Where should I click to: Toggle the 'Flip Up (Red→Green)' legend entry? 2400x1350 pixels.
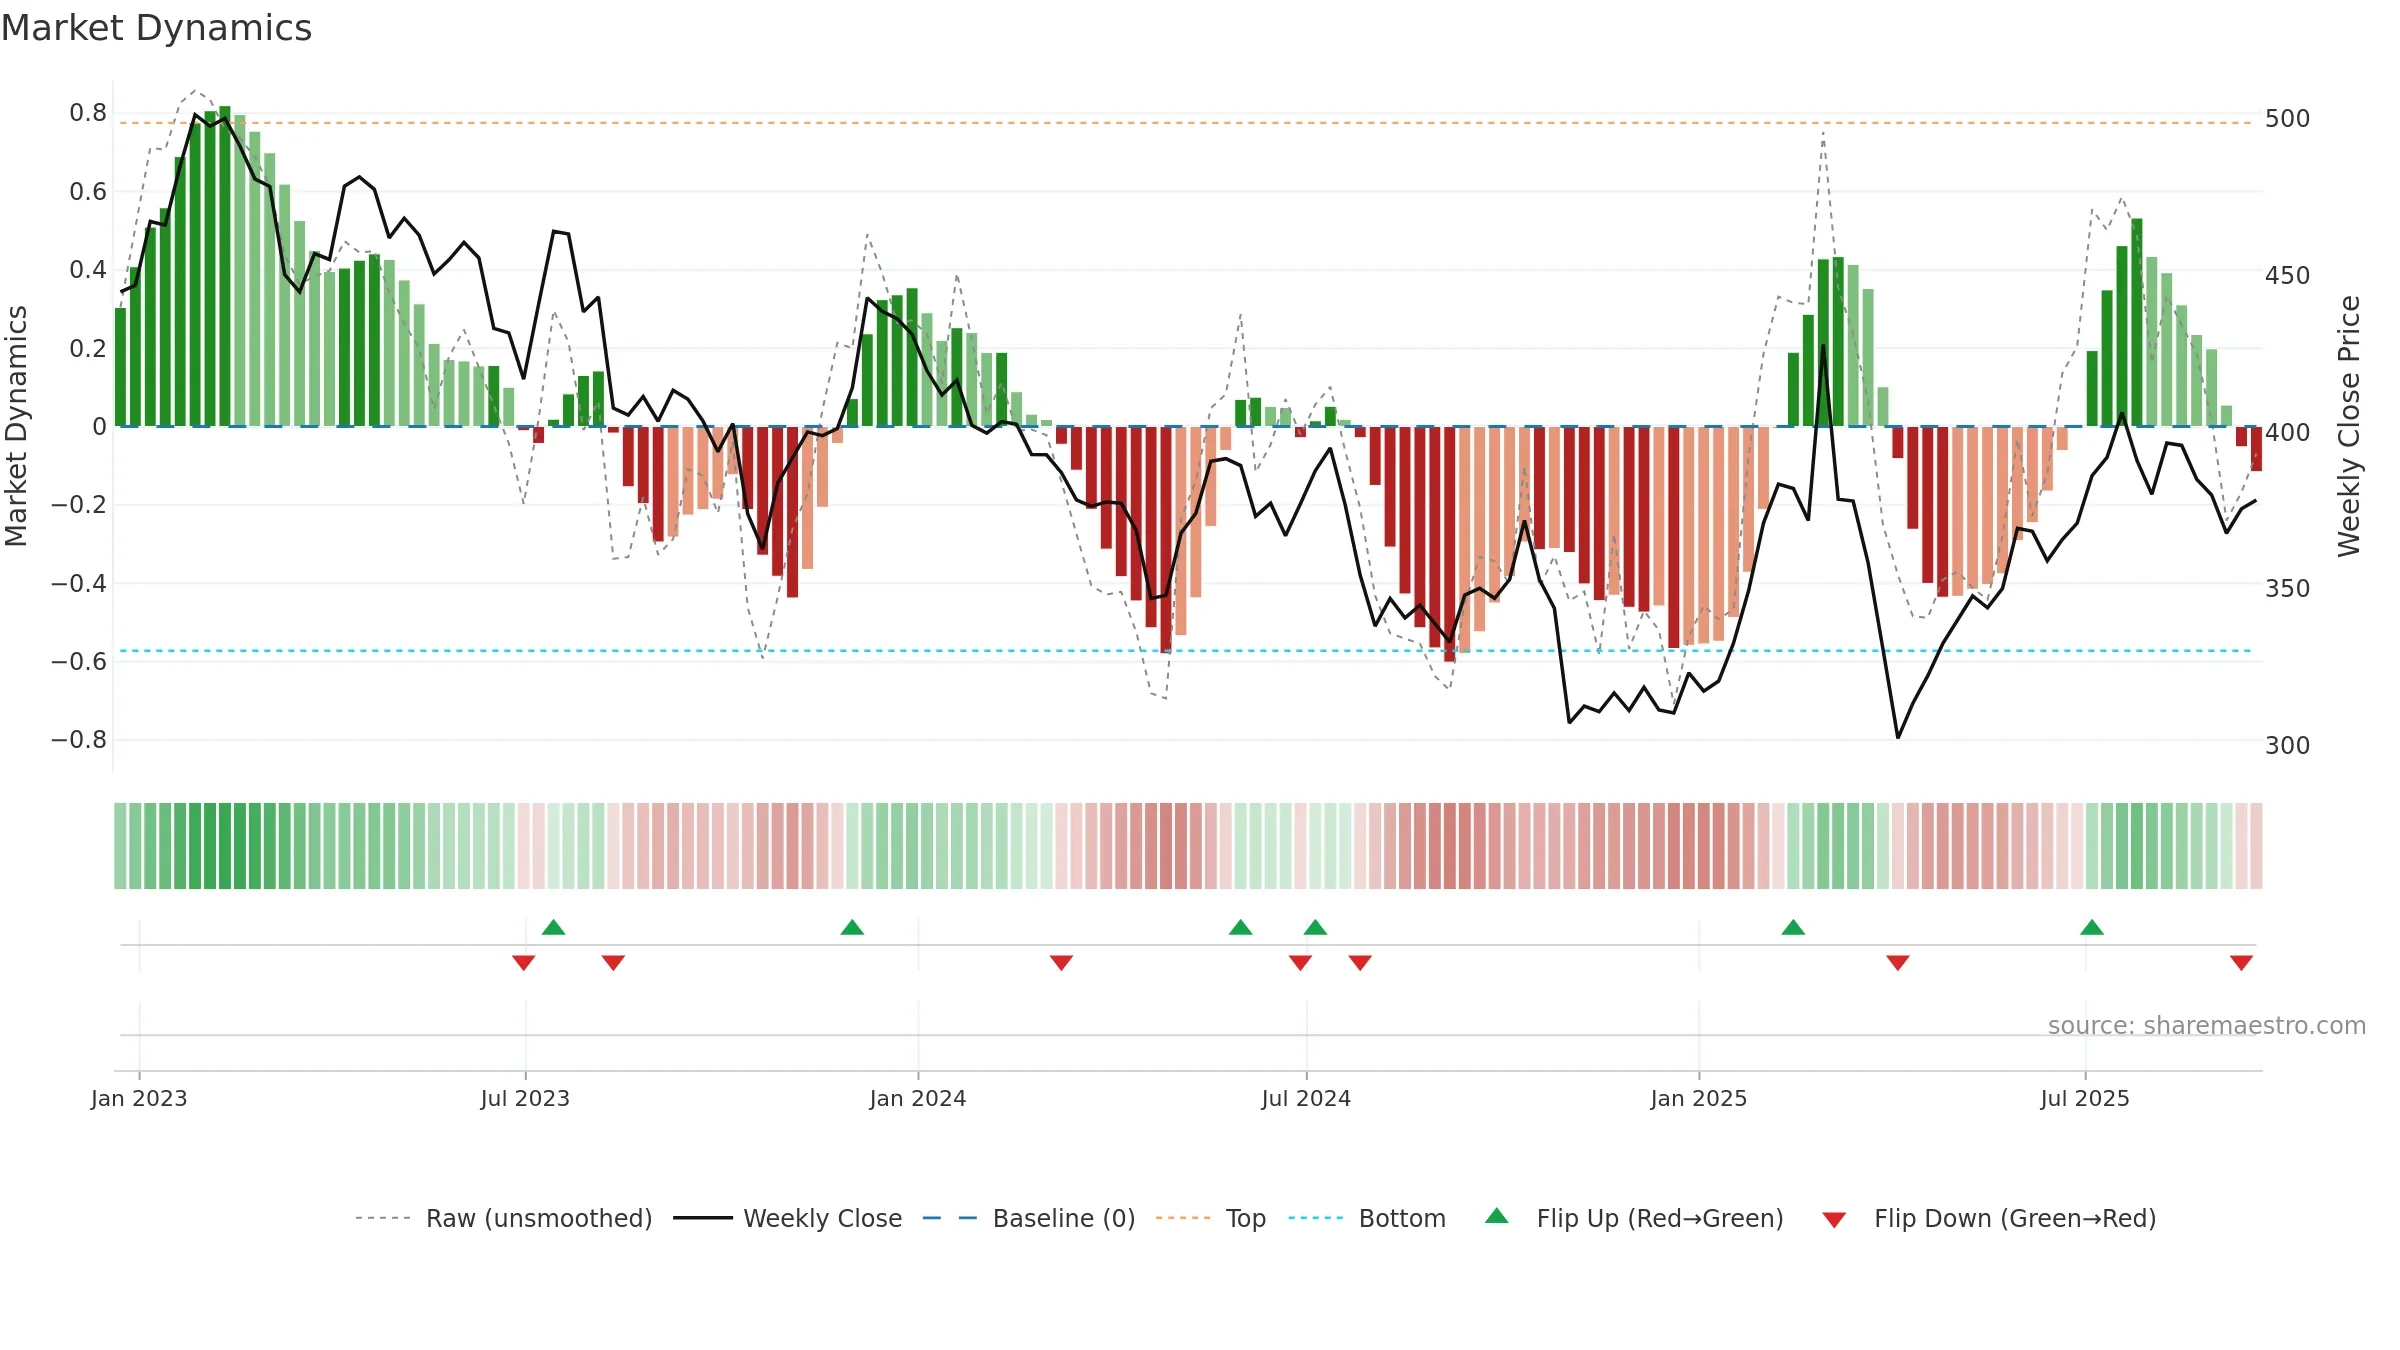pos(1660,1218)
